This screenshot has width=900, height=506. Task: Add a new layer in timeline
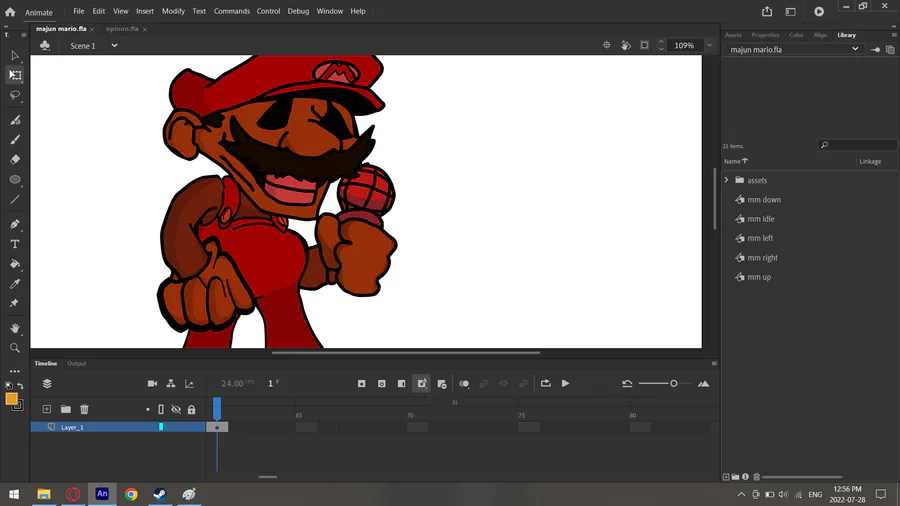tap(46, 409)
